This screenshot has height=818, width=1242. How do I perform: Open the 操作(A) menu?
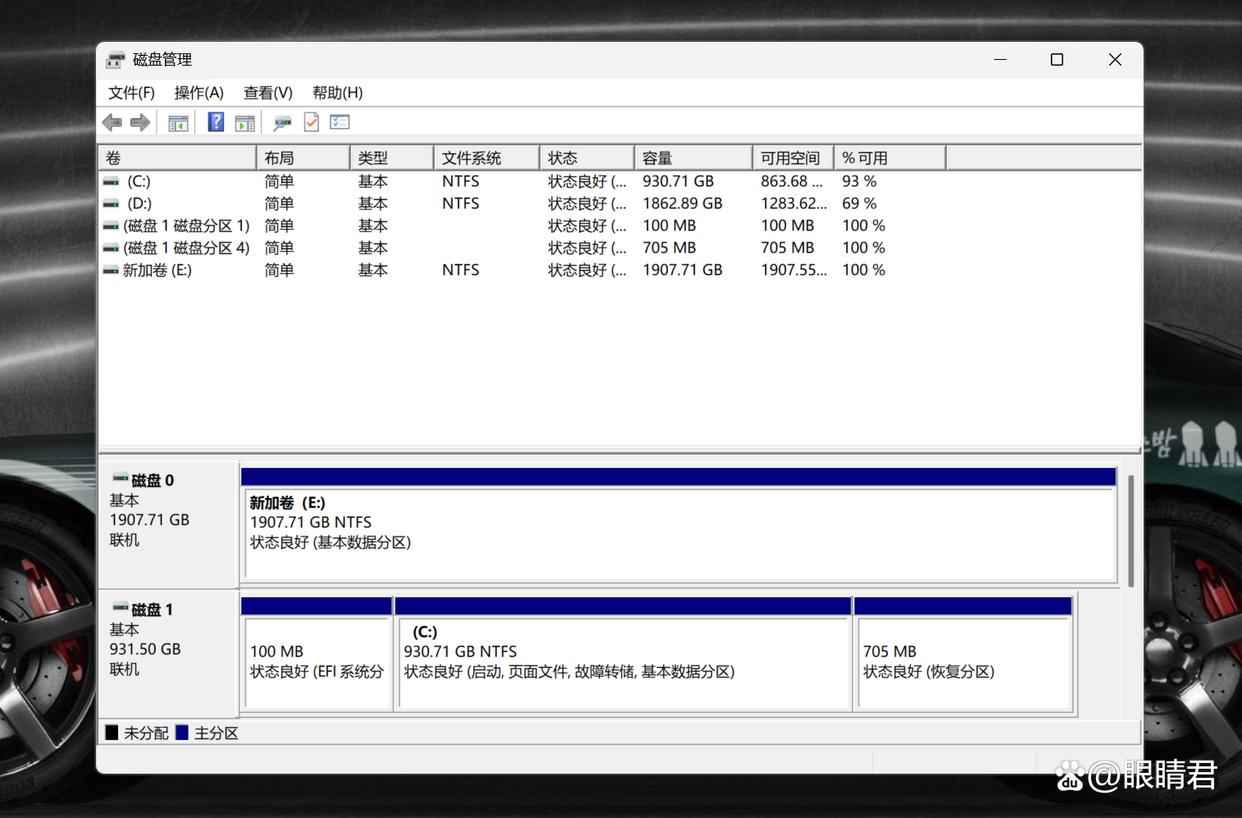tap(198, 92)
